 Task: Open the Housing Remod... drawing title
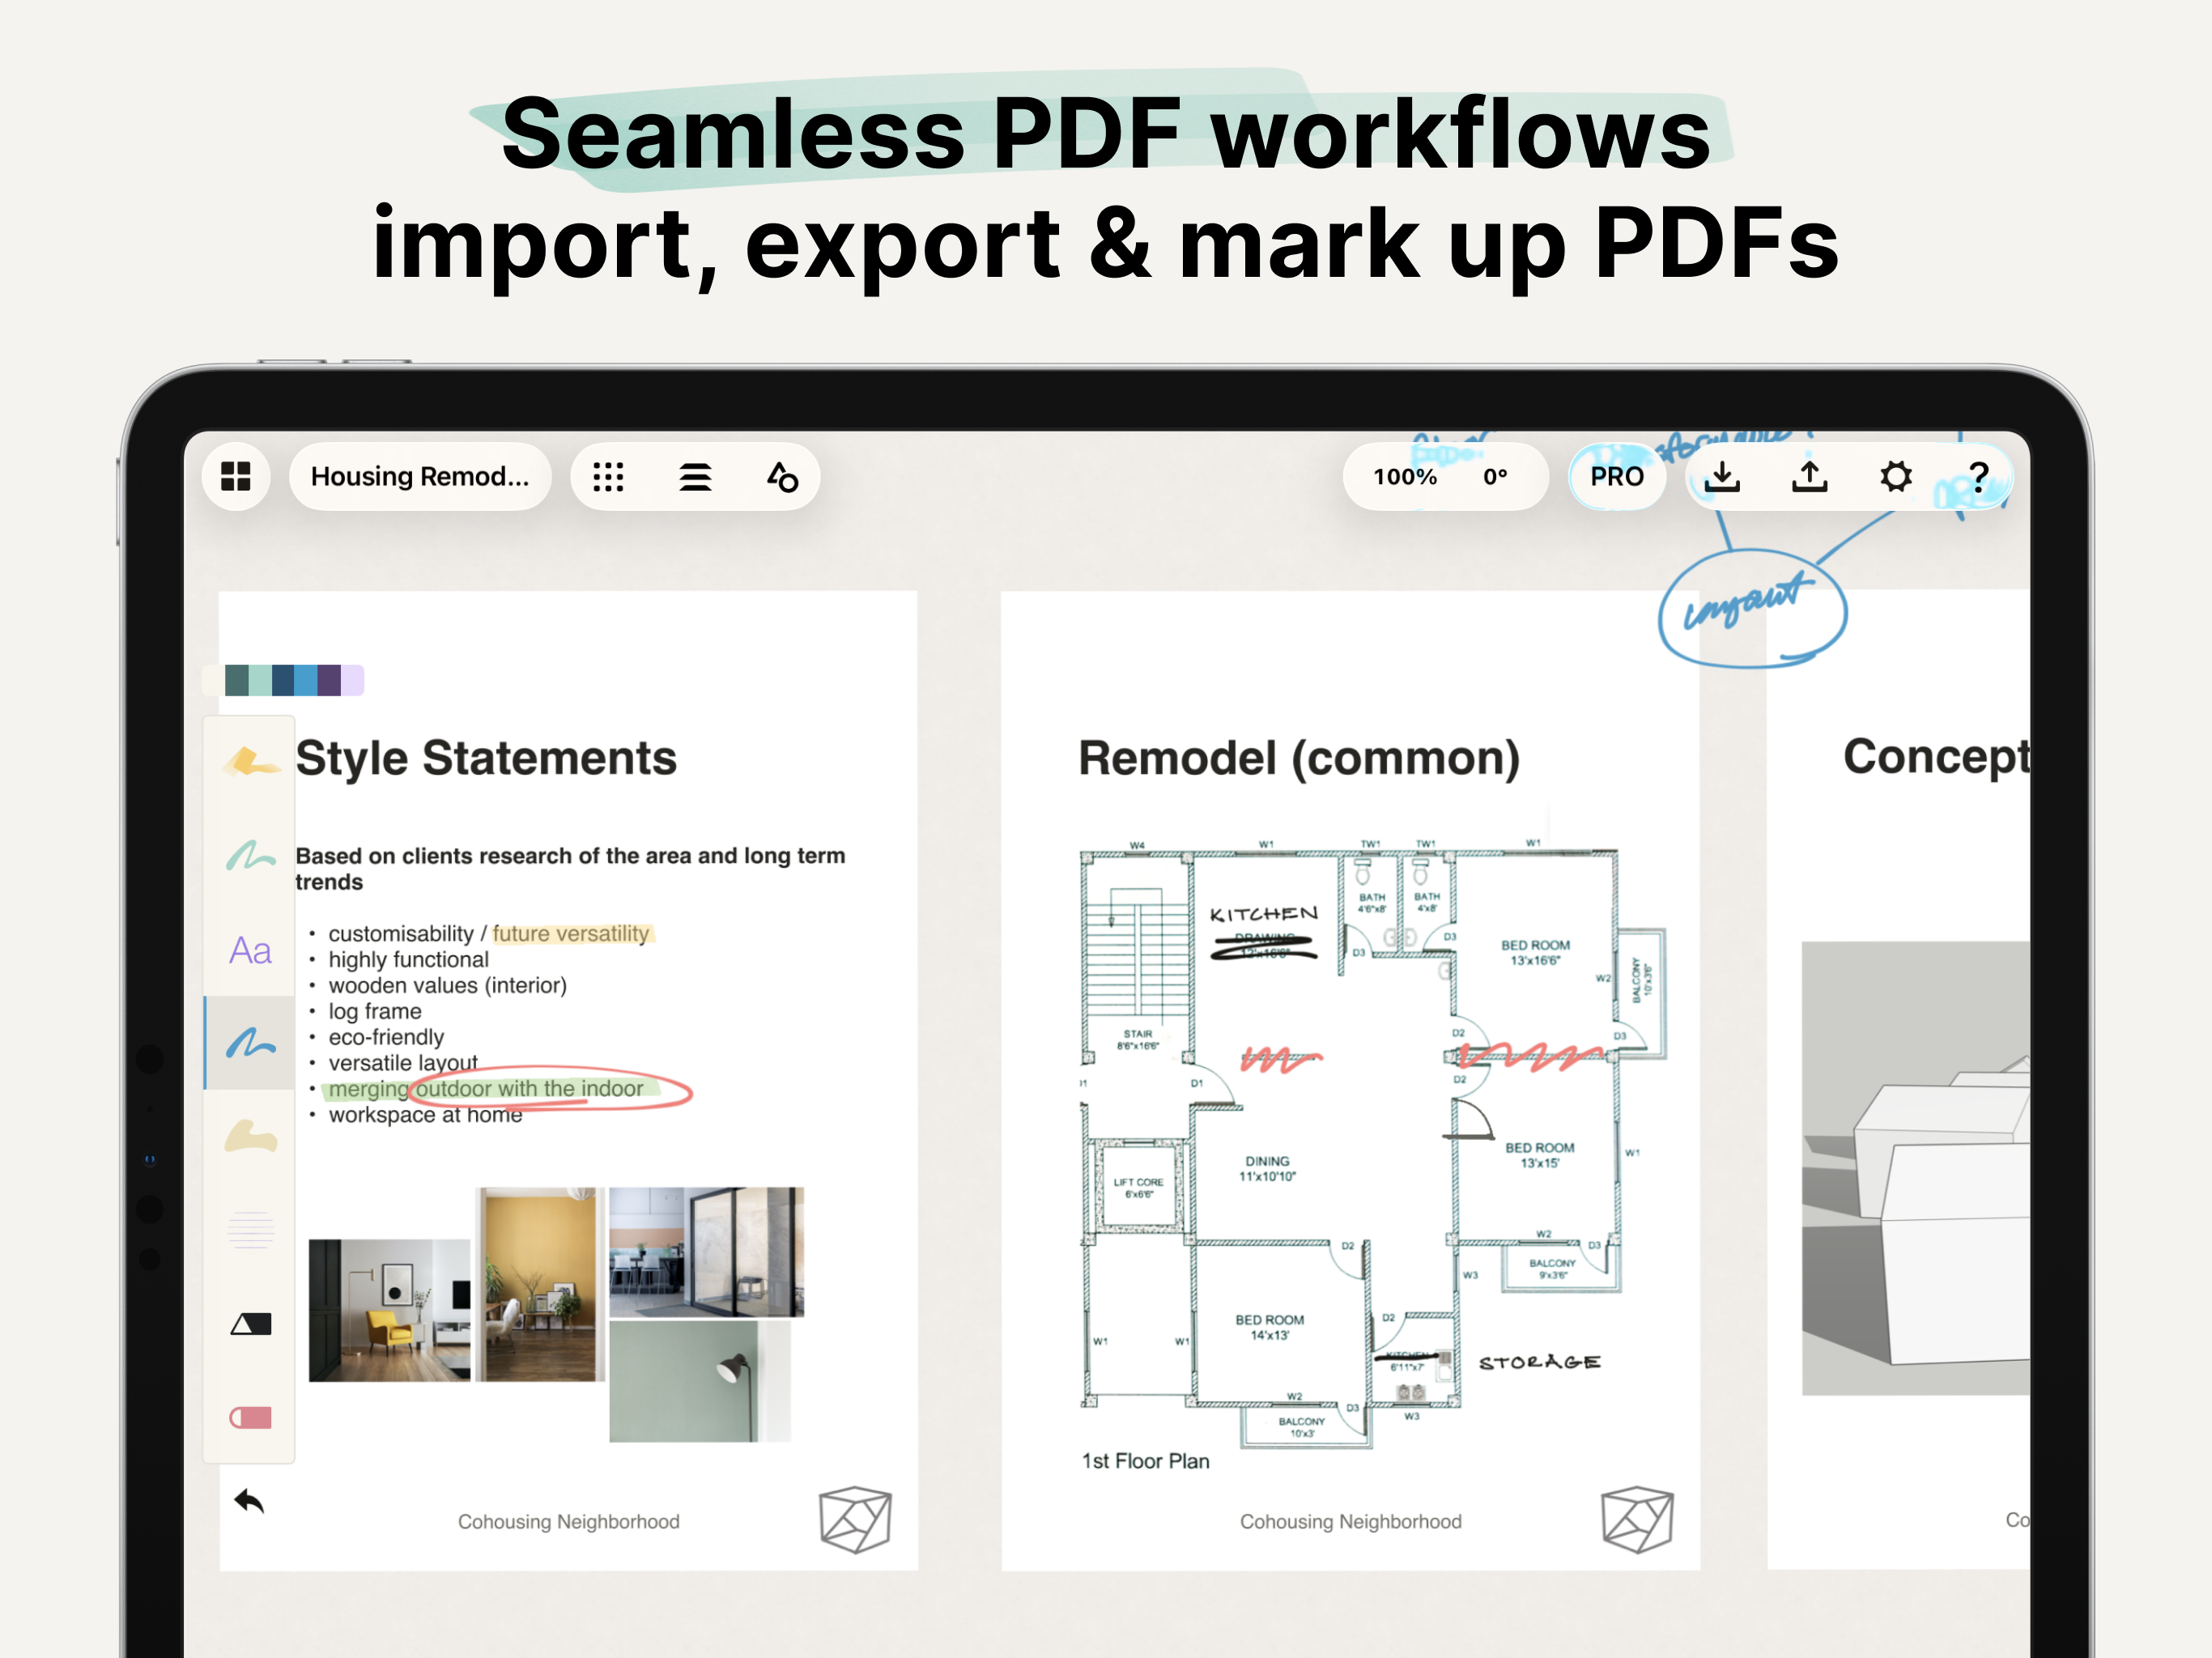[x=420, y=477]
